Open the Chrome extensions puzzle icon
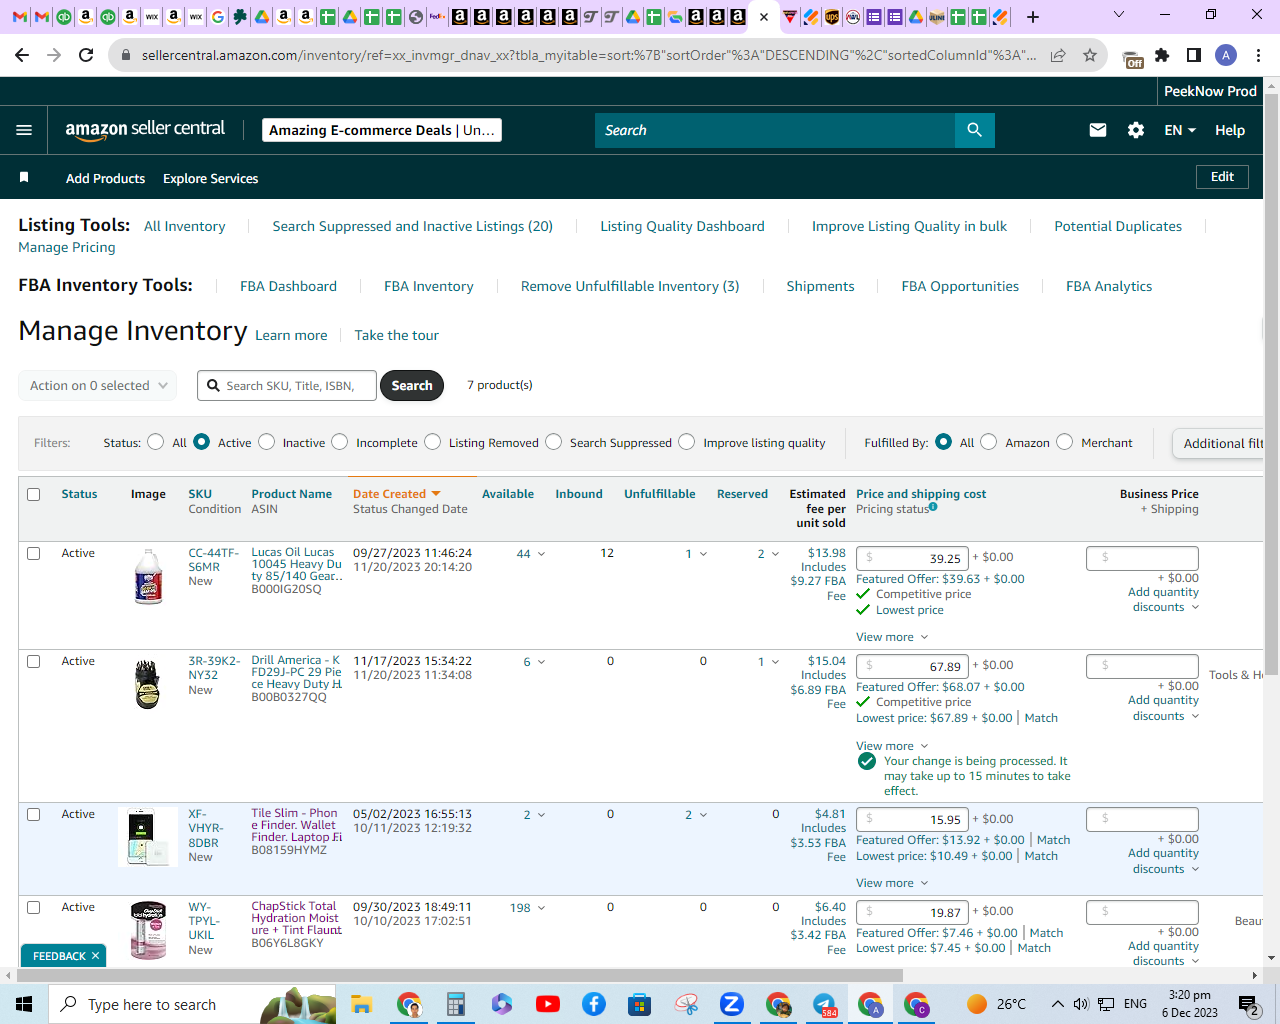Image resolution: width=1280 pixels, height=1024 pixels. 1162,55
